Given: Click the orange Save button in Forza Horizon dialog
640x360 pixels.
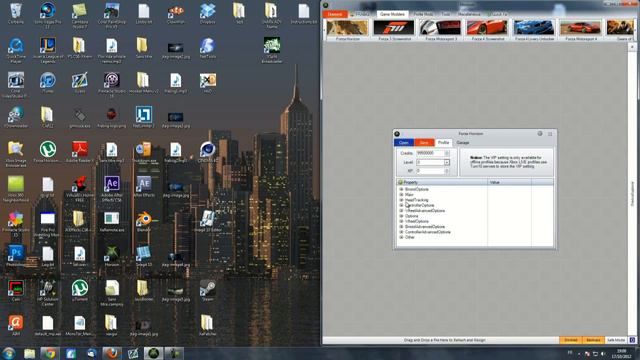Looking at the screenshot, I should click(424, 142).
